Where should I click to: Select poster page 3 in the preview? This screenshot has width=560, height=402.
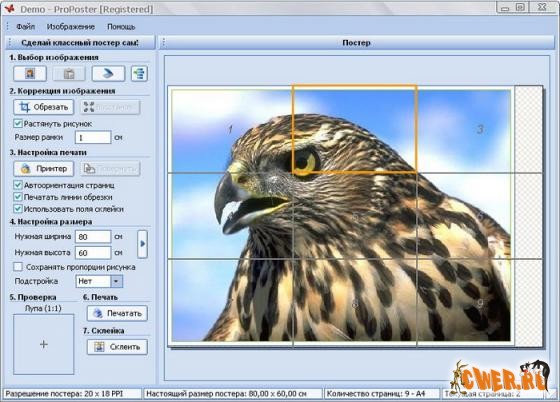click(465, 129)
